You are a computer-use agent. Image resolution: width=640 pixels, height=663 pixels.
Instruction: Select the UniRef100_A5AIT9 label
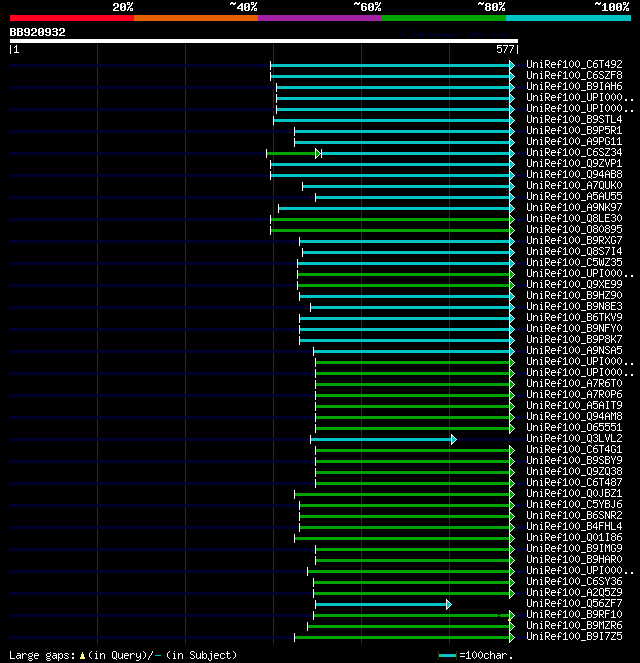coord(574,405)
